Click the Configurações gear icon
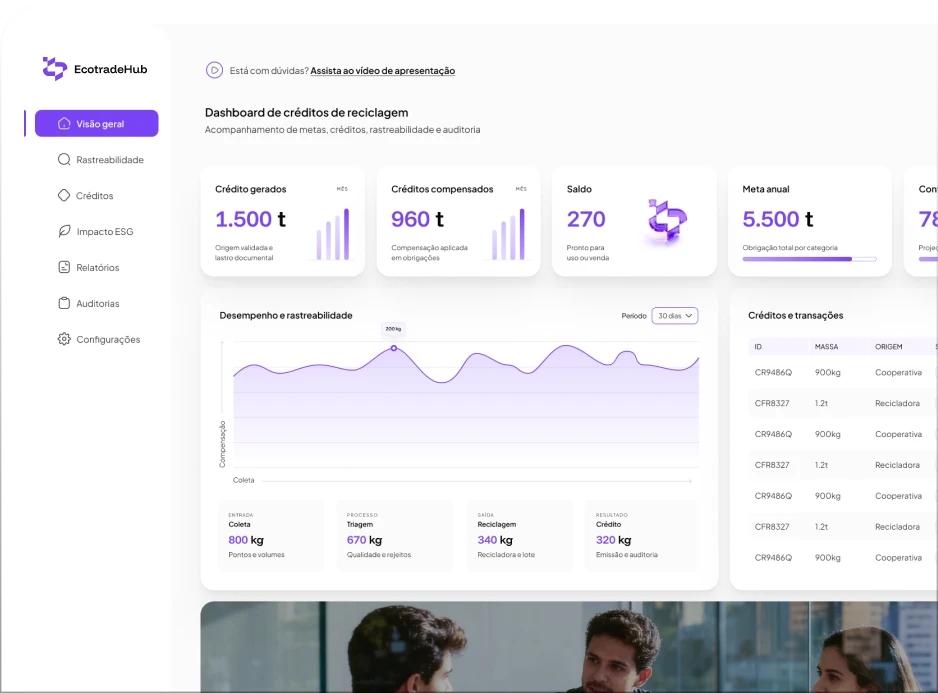 coord(64,339)
